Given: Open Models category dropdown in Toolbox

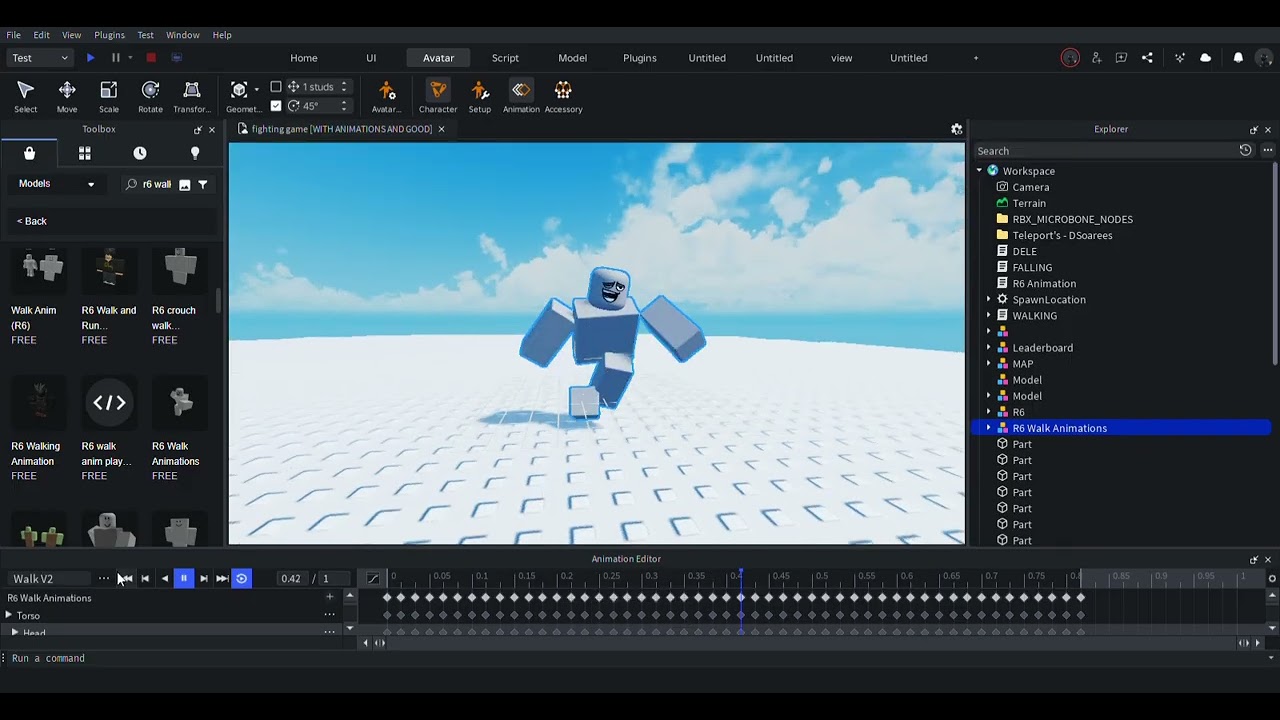Looking at the screenshot, I should click(56, 184).
